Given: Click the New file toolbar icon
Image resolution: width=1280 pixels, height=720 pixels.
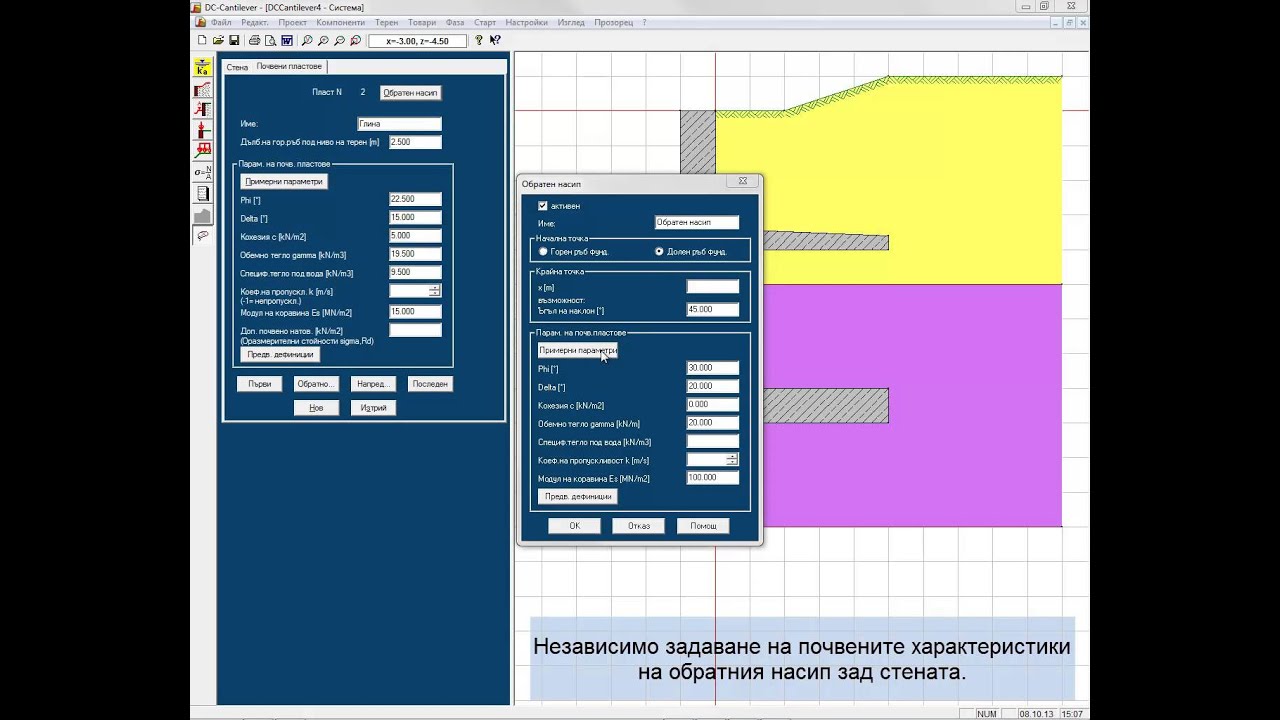Looking at the screenshot, I should tap(202, 41).
